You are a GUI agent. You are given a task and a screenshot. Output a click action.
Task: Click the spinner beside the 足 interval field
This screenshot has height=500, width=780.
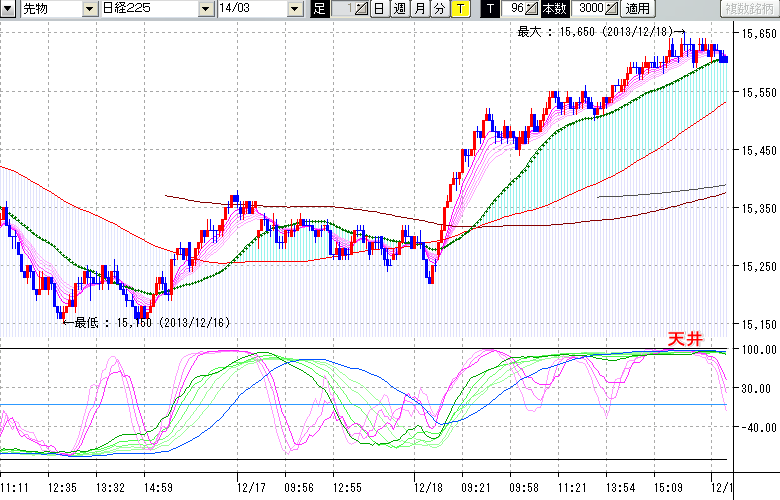pyautogui.click(x=361, y=9)
